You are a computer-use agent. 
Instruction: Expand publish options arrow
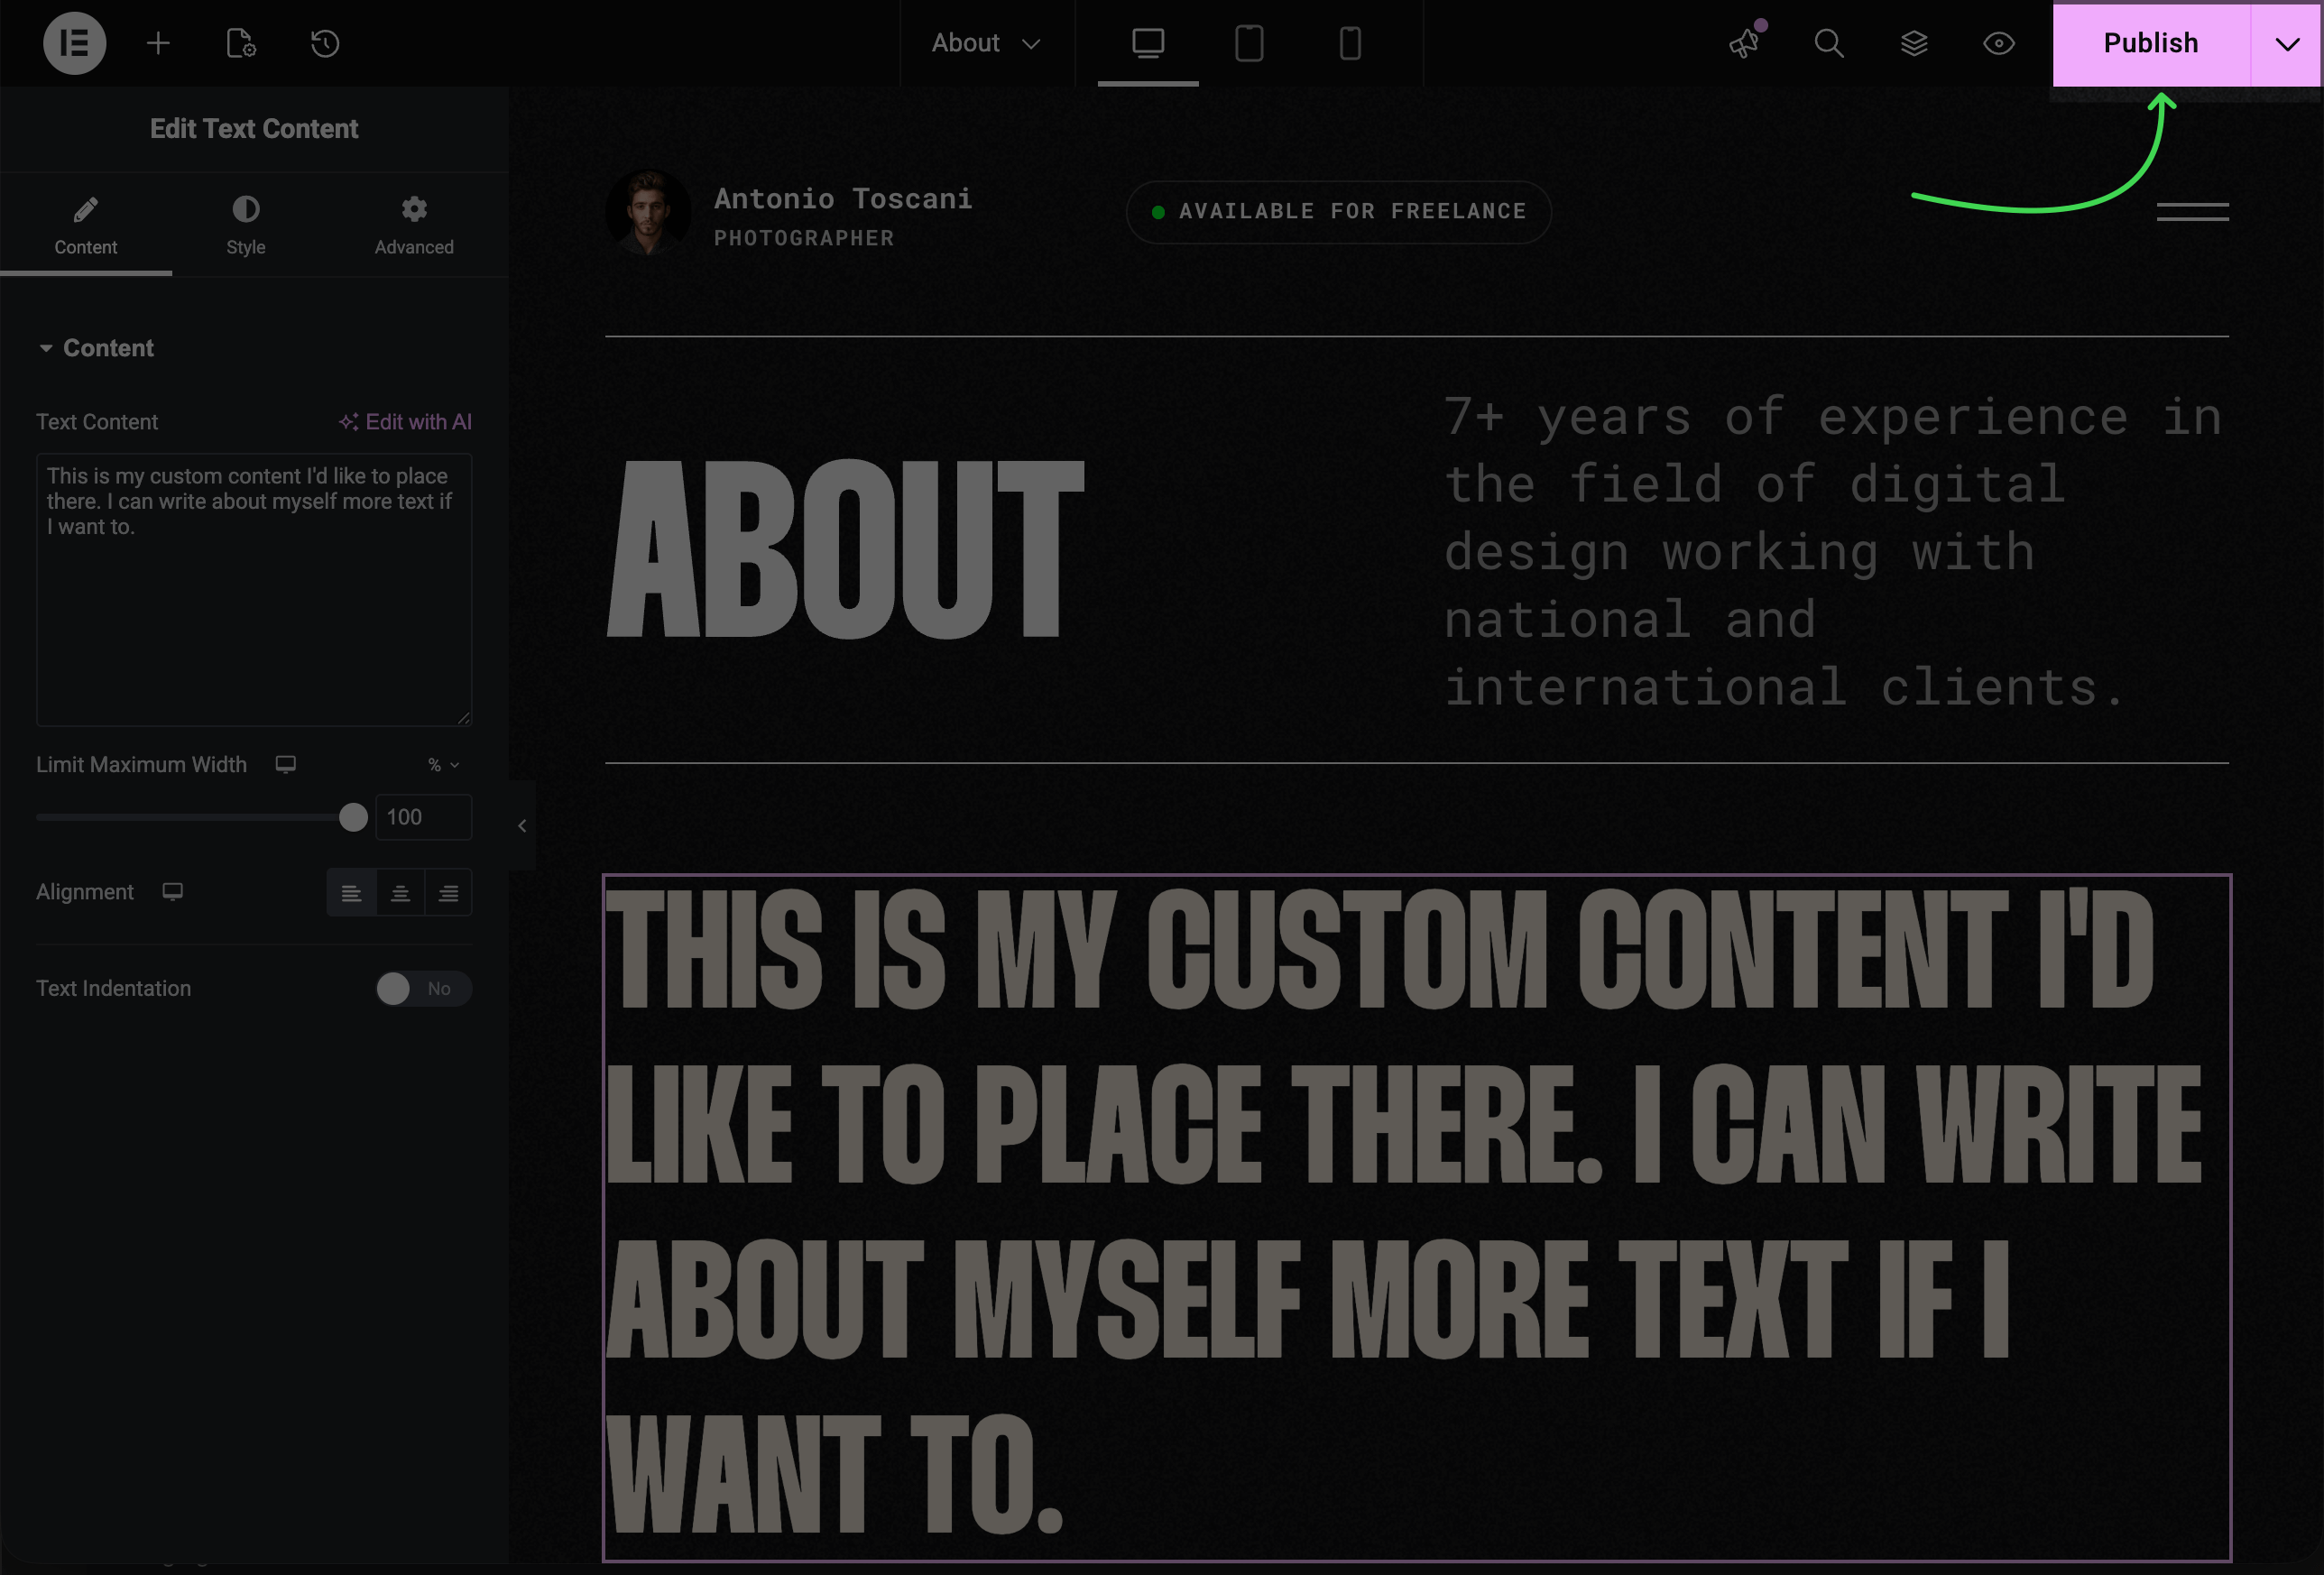tap(2286, 43)
